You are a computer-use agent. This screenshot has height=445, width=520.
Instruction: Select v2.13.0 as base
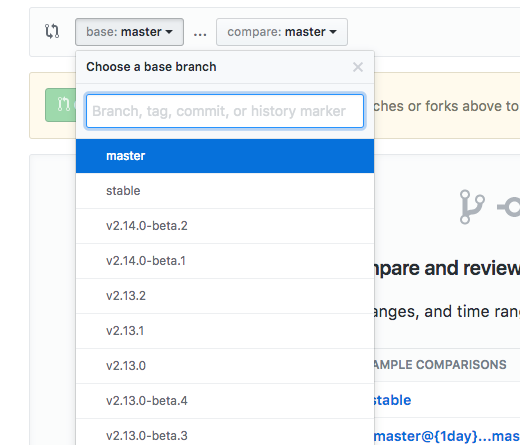[225, 366]
